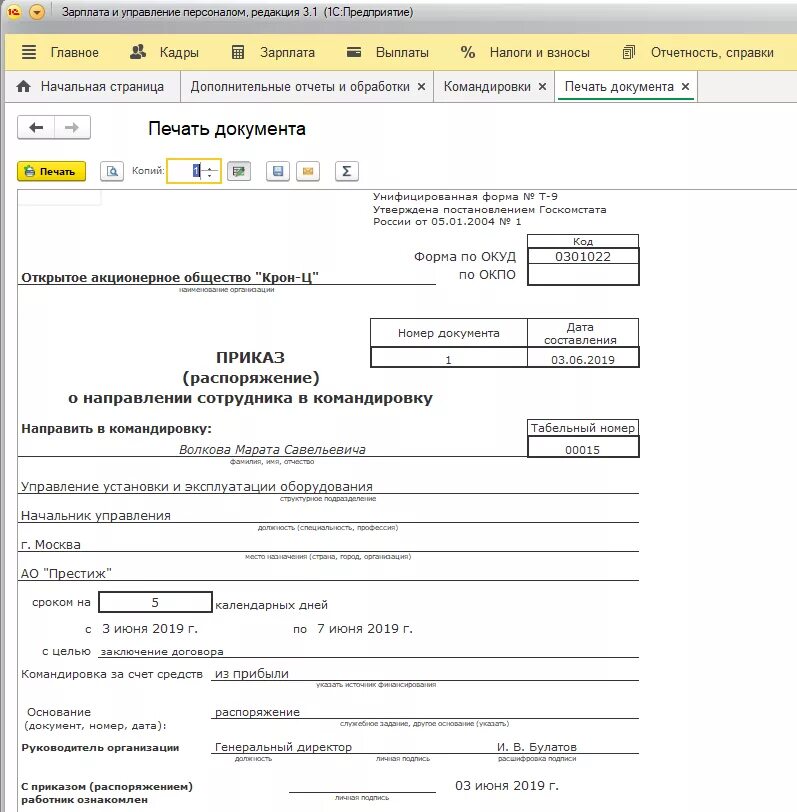
Task: Toggle the document edit mode icon
Action: pyautogui.click(x=239, y=171)
